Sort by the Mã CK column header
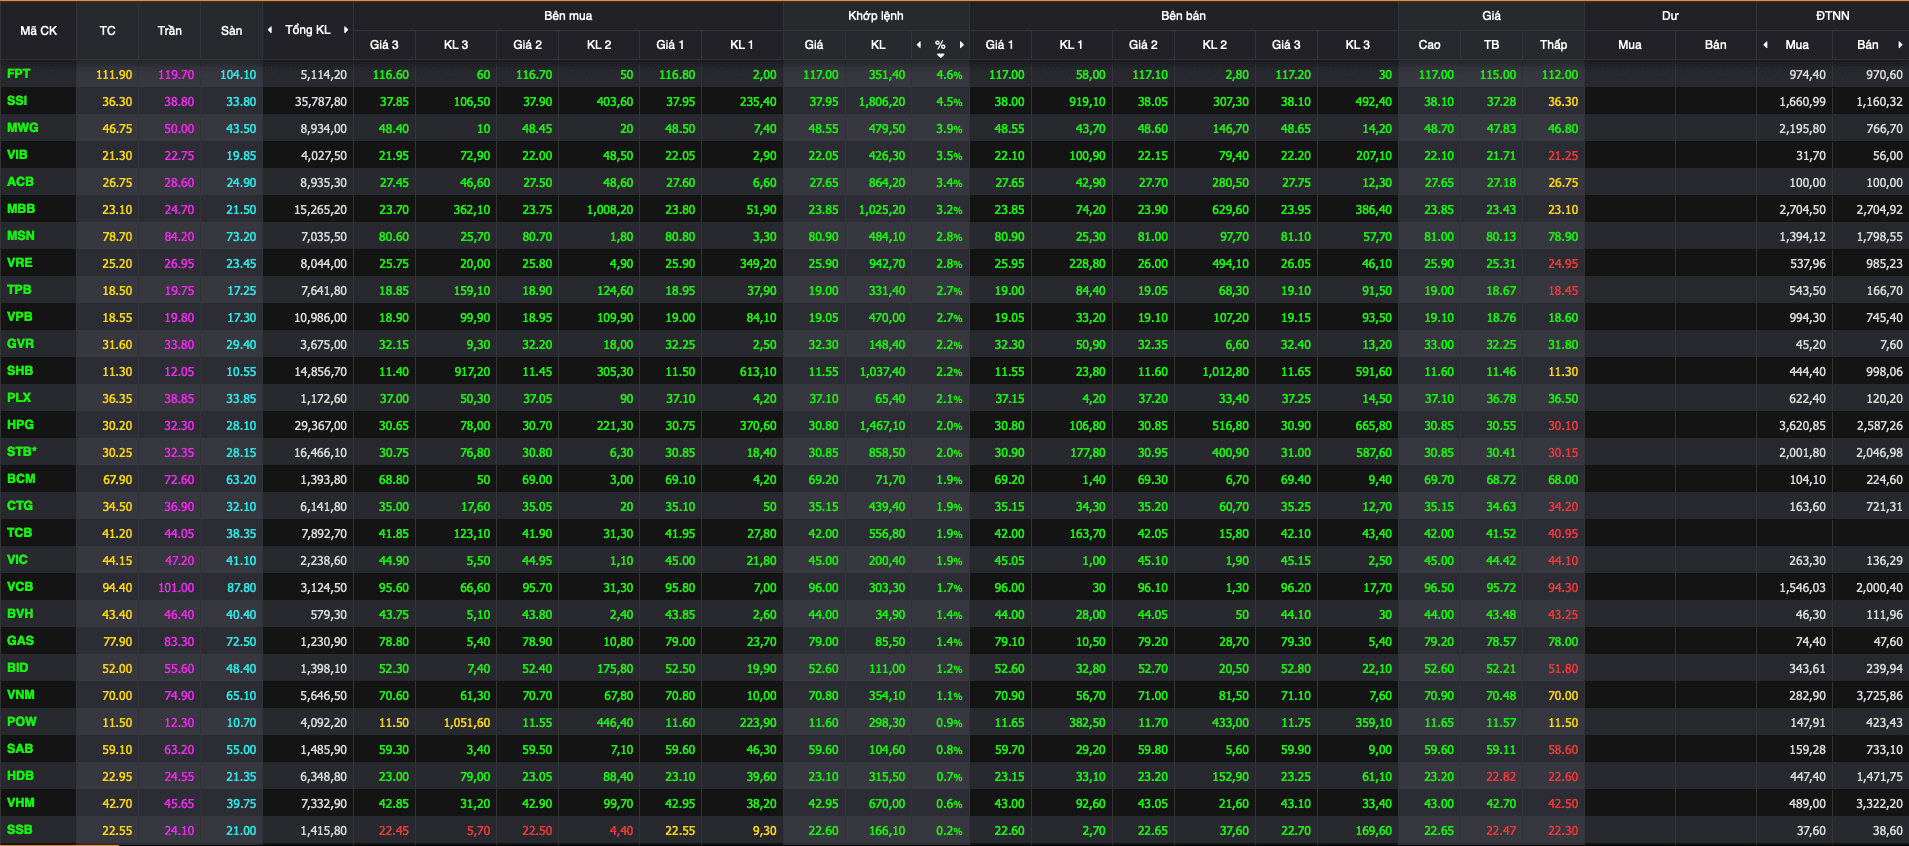 (x=38, y=31)
